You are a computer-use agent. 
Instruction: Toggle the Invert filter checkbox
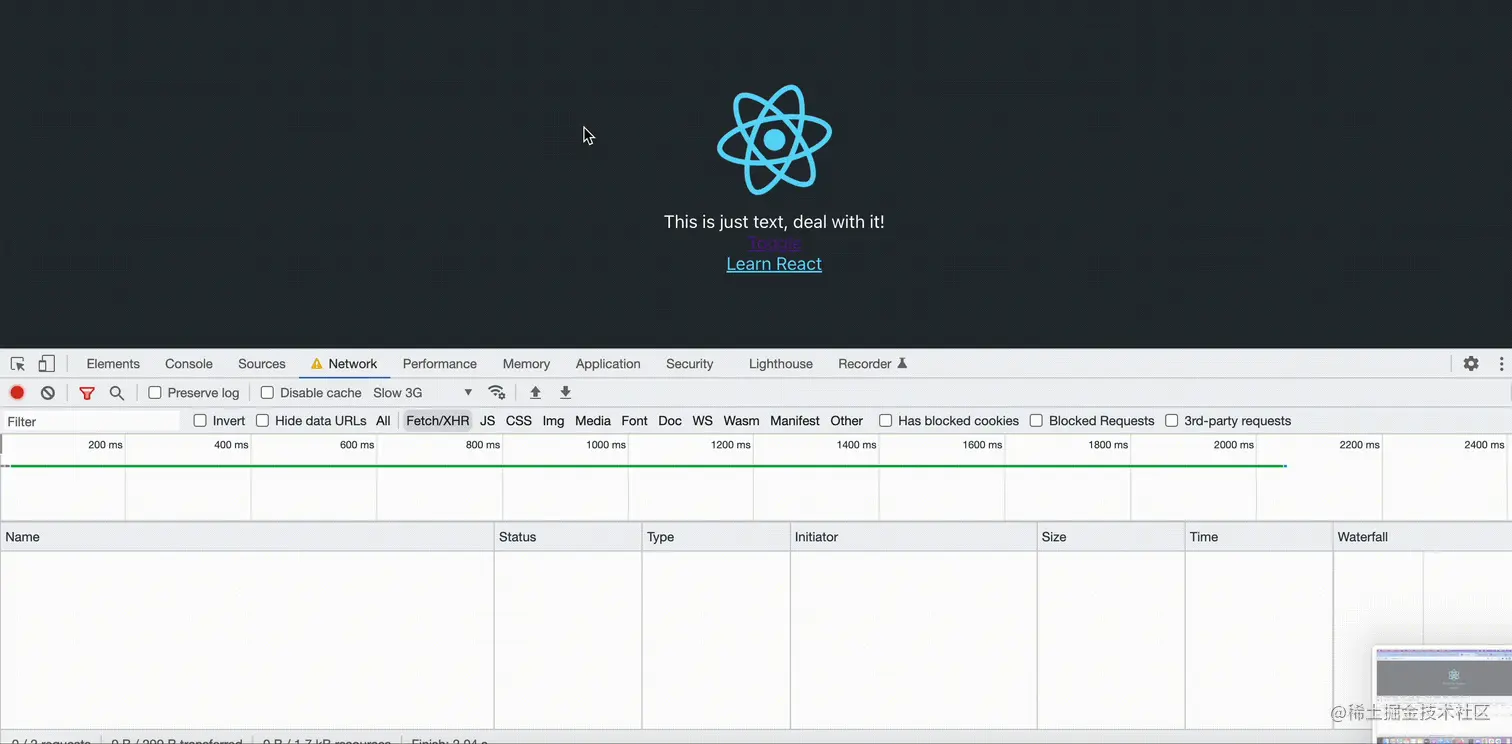pyautogui.click(x=200, y=421)
